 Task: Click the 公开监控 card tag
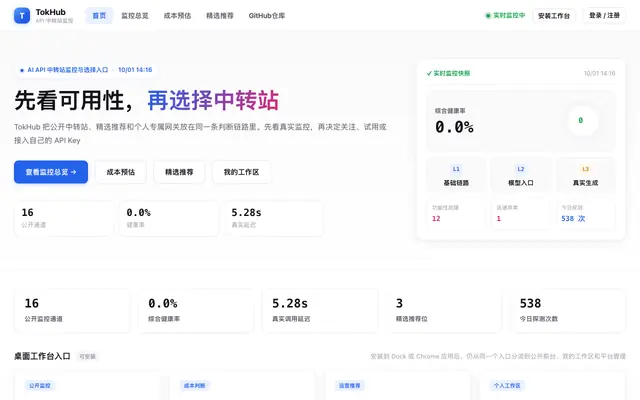40,385
